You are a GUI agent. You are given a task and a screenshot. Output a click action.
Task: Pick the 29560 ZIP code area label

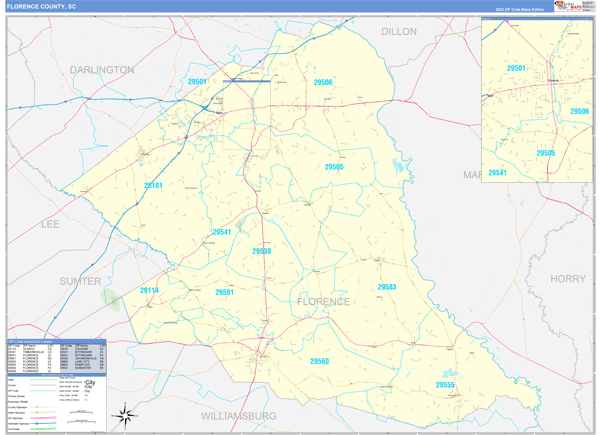pyautogui.click(x=319, y=361)
